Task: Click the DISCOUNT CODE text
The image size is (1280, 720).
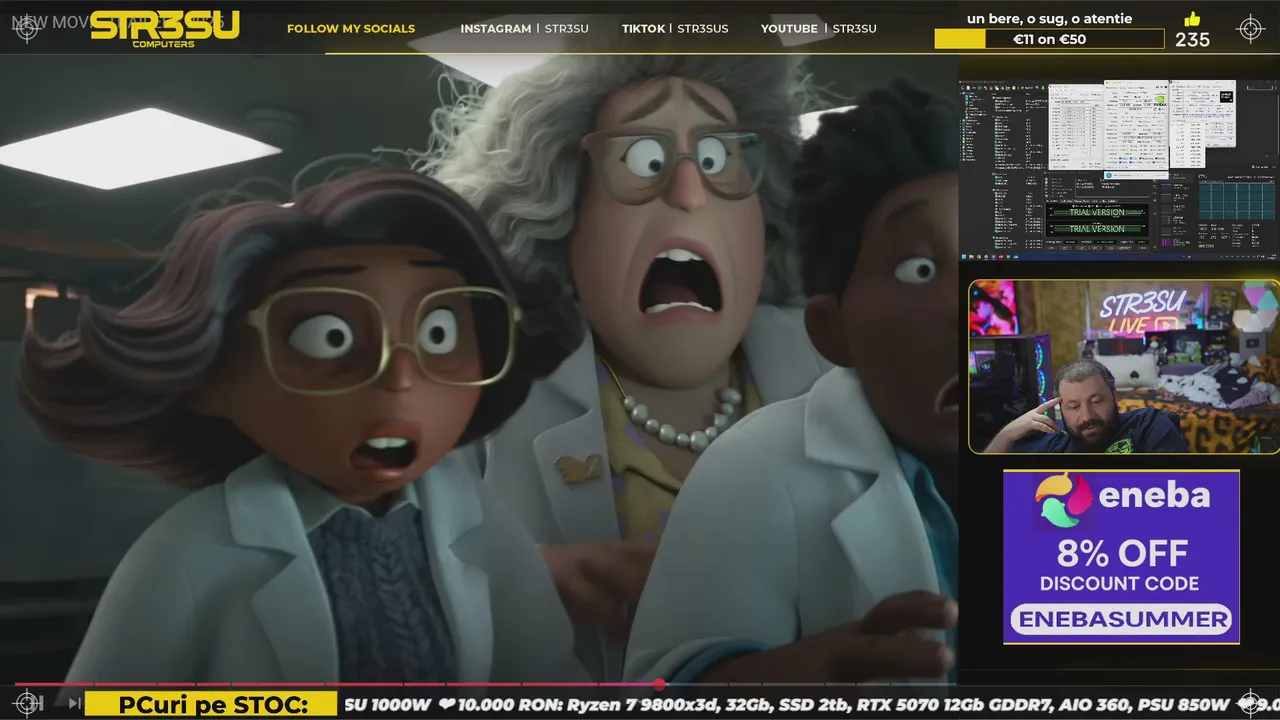Action: (x=1119, y=584)
